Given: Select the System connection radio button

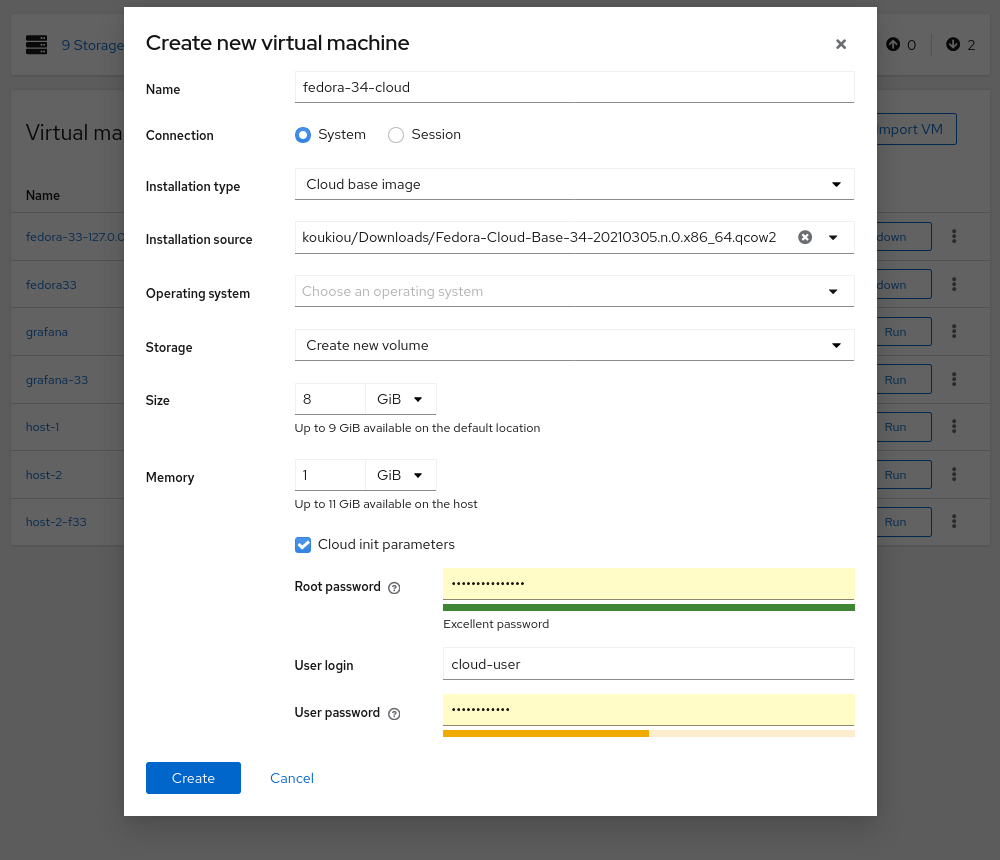Looking at the screenshot, I should click(303, 135).
